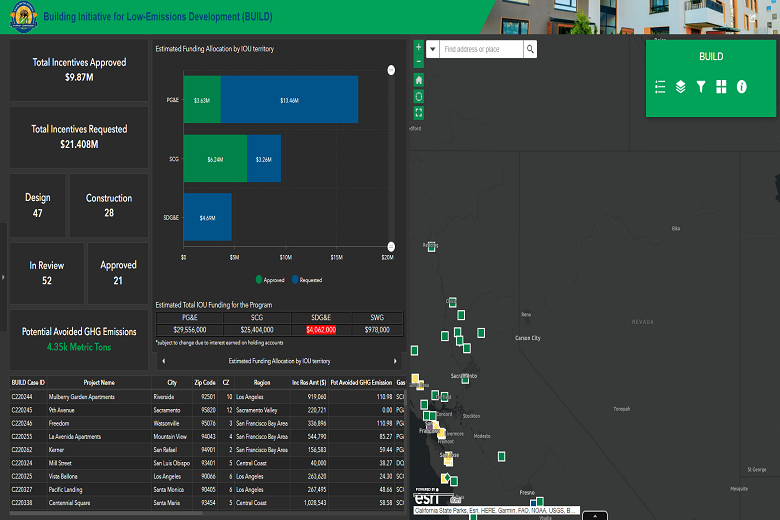The width and height of the screenshot is (780, 520).
Task: Click the PG&E approved $3.63M bar
Action: 202,100
